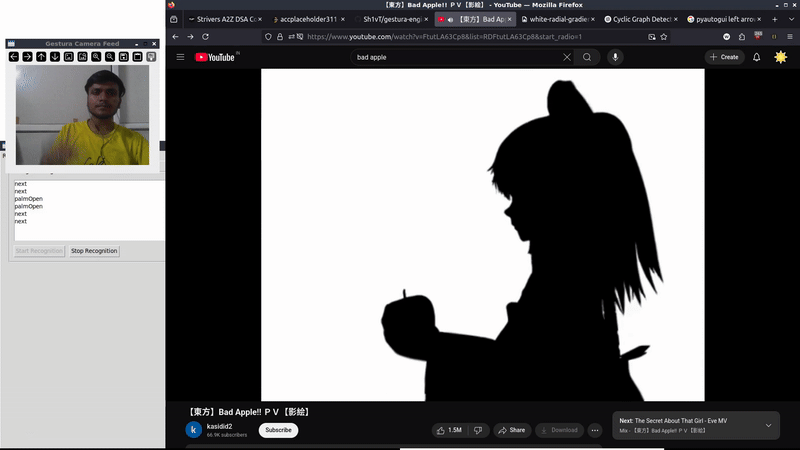Click the Gestura webcam feed image

pyautogui.click(x=82, y=115)
